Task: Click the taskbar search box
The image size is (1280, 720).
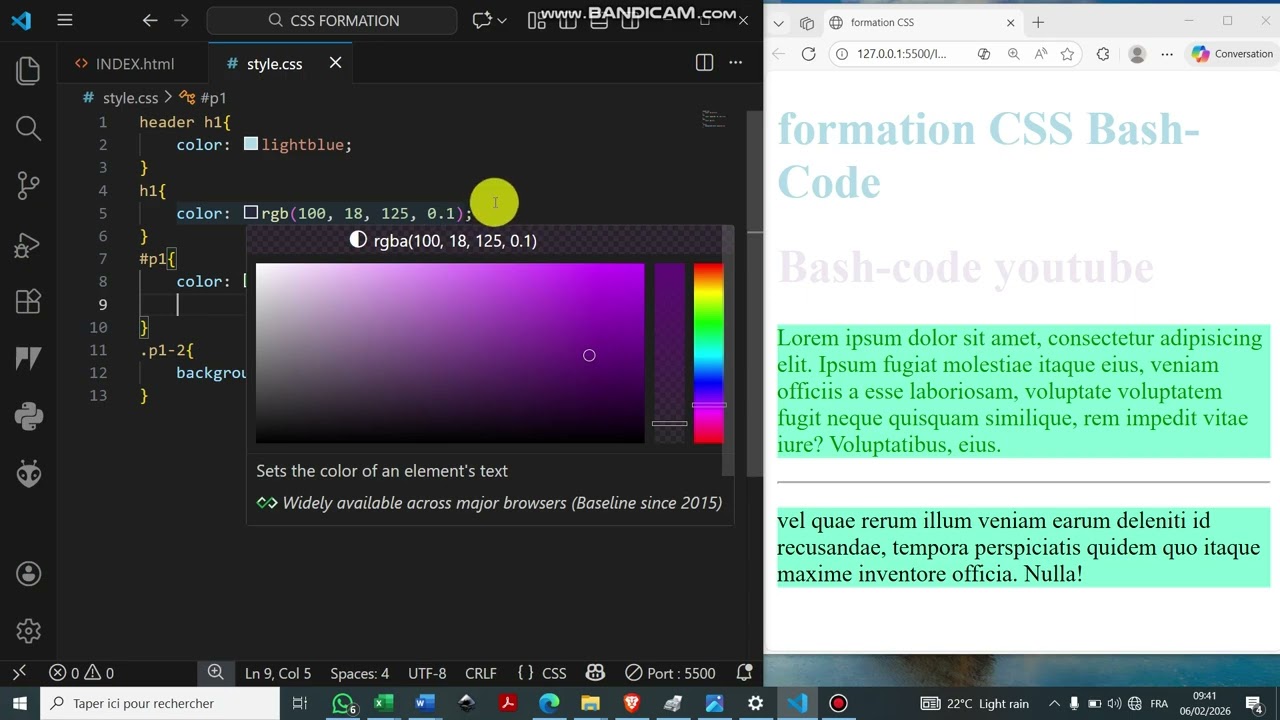Action: tap(160, 703)
